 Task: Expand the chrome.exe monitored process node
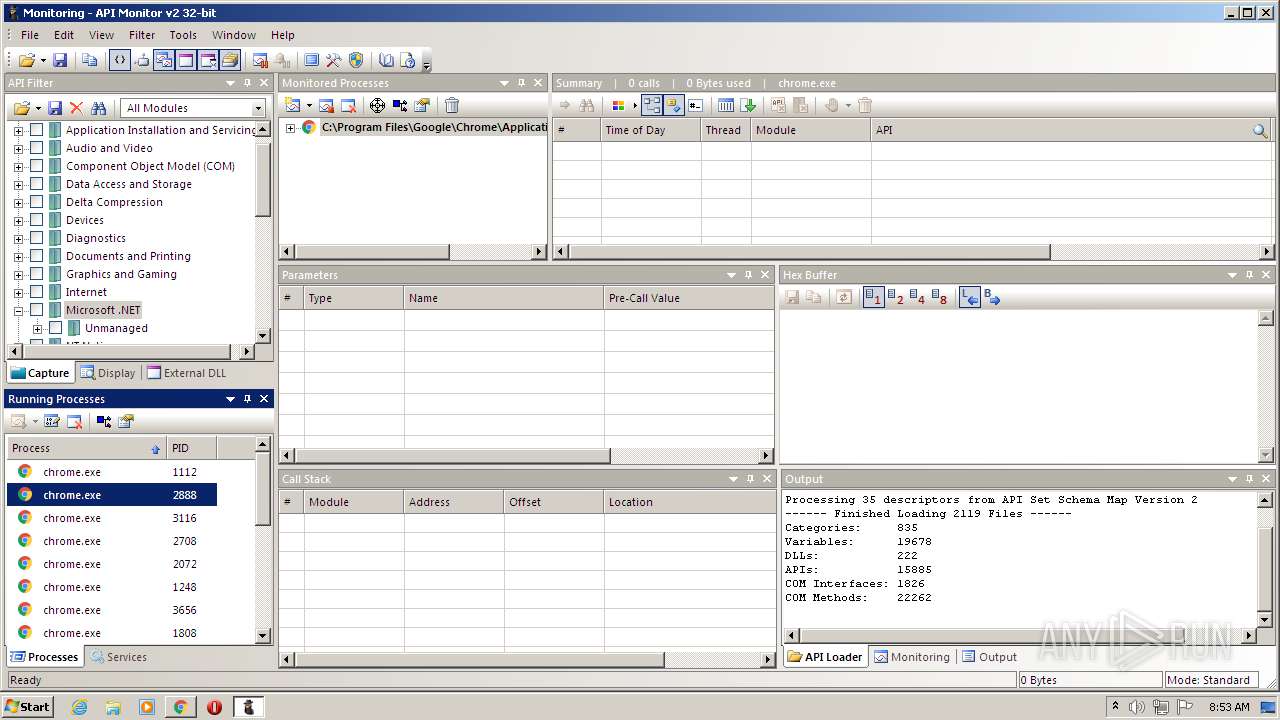point(290,127)
